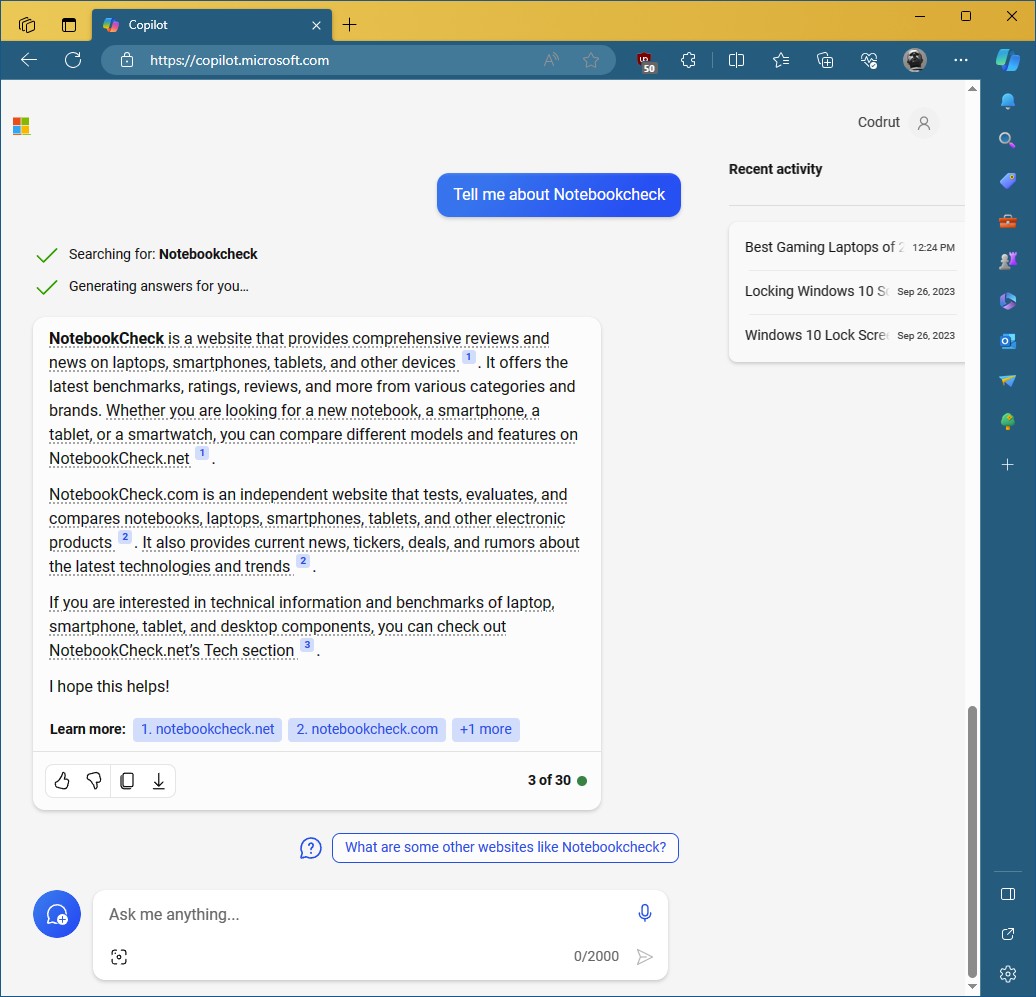View site information lock icon

tap(127, 60)
